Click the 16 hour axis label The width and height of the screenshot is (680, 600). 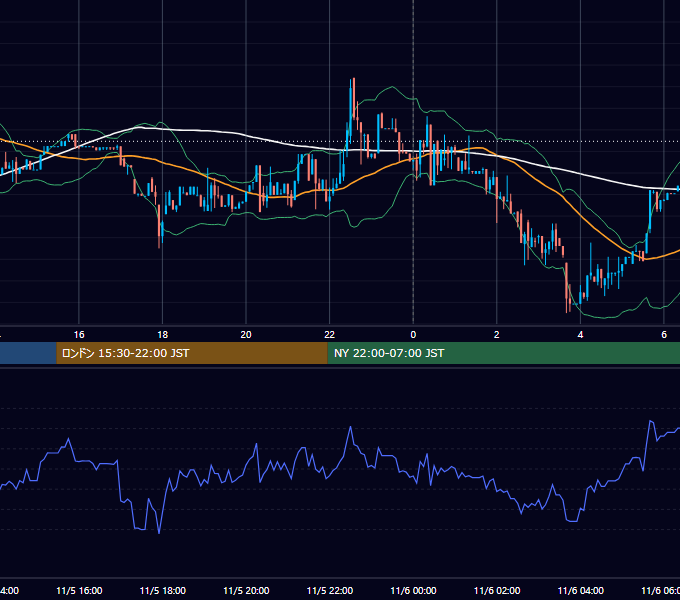pyautogui.click(x=79, y=335)
